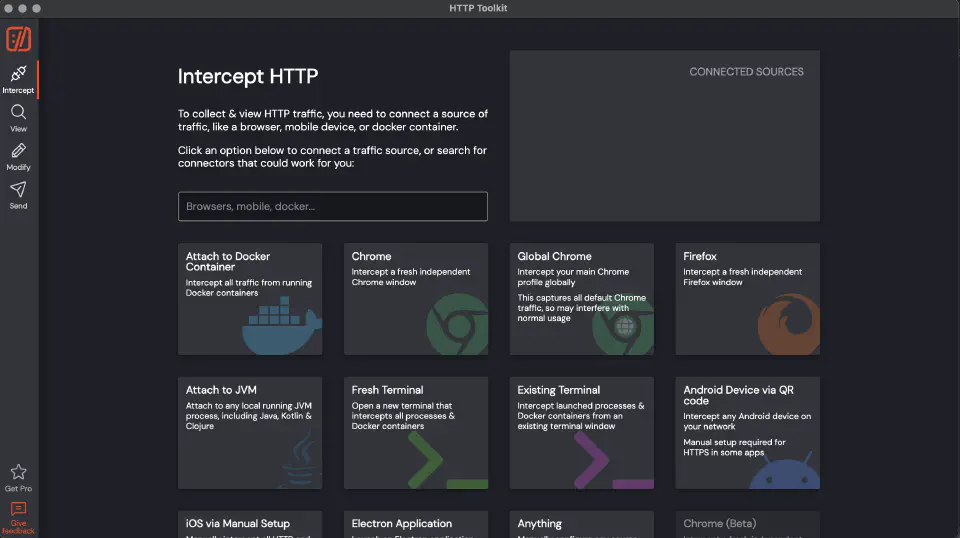Click the Java coffee cup icon

(301, 460)
